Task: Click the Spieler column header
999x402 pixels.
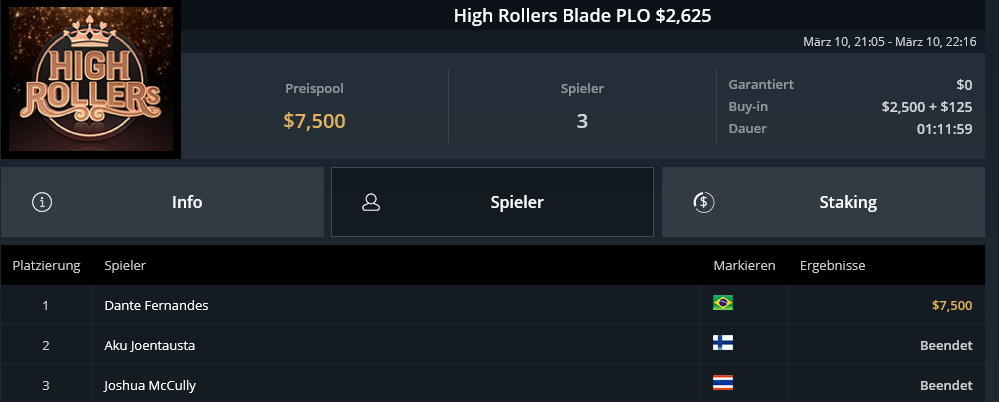Action: point(125,266)
